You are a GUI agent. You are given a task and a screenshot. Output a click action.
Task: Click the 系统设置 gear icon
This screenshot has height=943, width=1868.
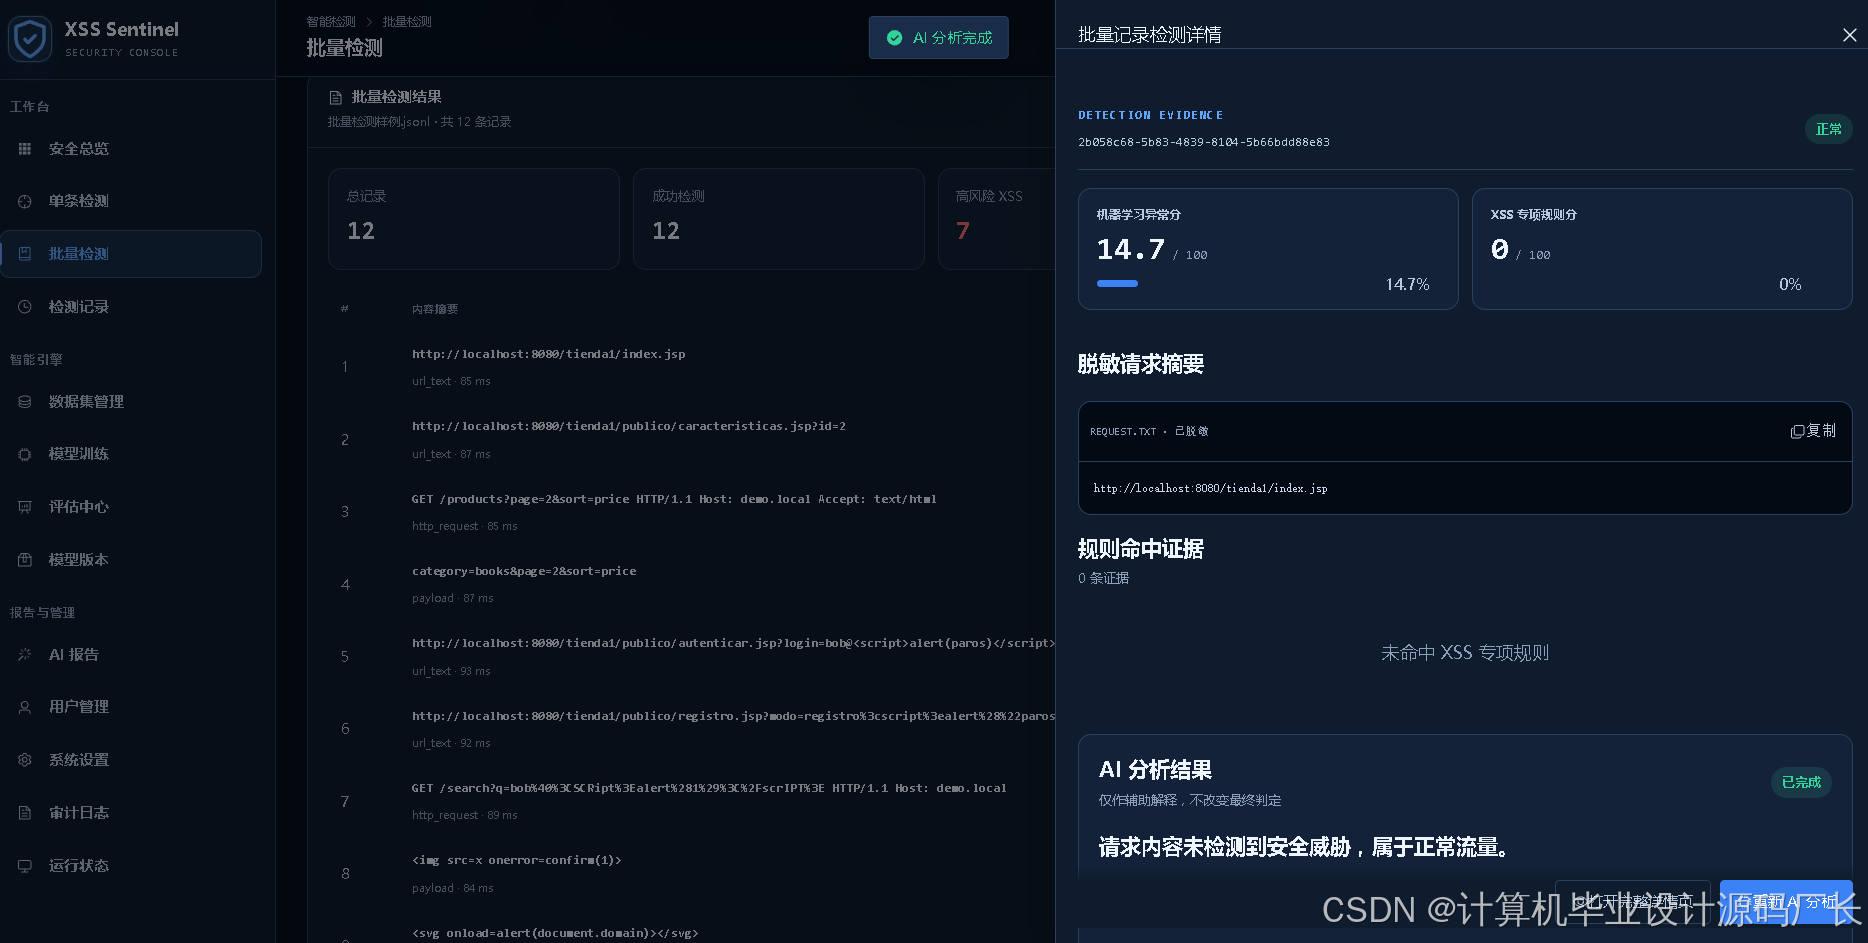point(25,760)
